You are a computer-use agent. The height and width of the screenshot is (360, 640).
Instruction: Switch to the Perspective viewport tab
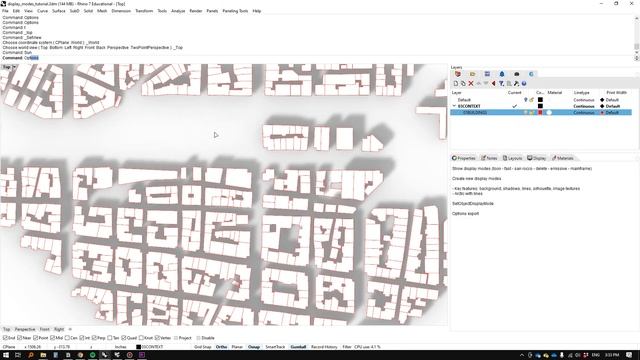(25, 329)
